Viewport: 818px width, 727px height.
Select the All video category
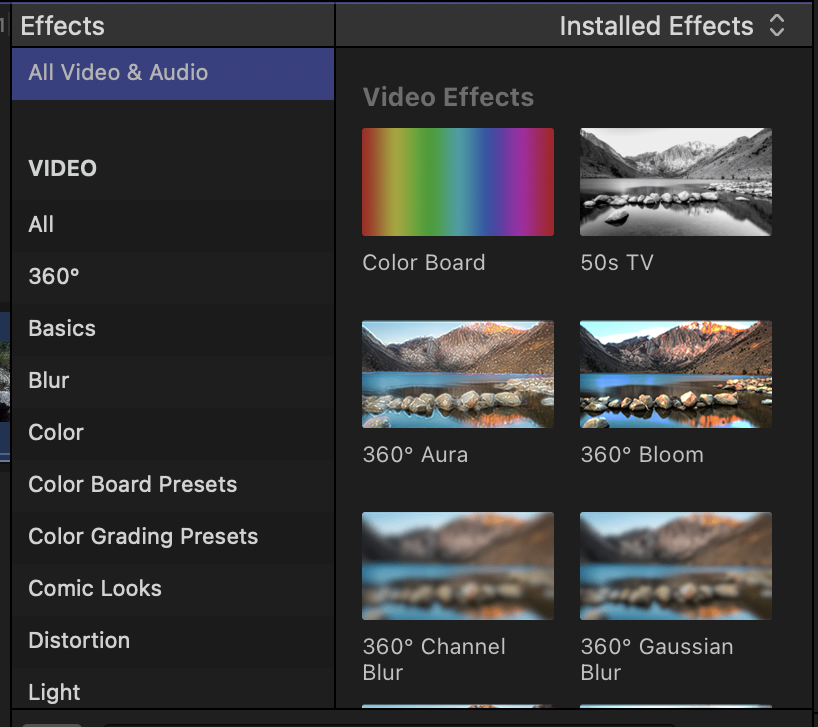tap(173, 225)
